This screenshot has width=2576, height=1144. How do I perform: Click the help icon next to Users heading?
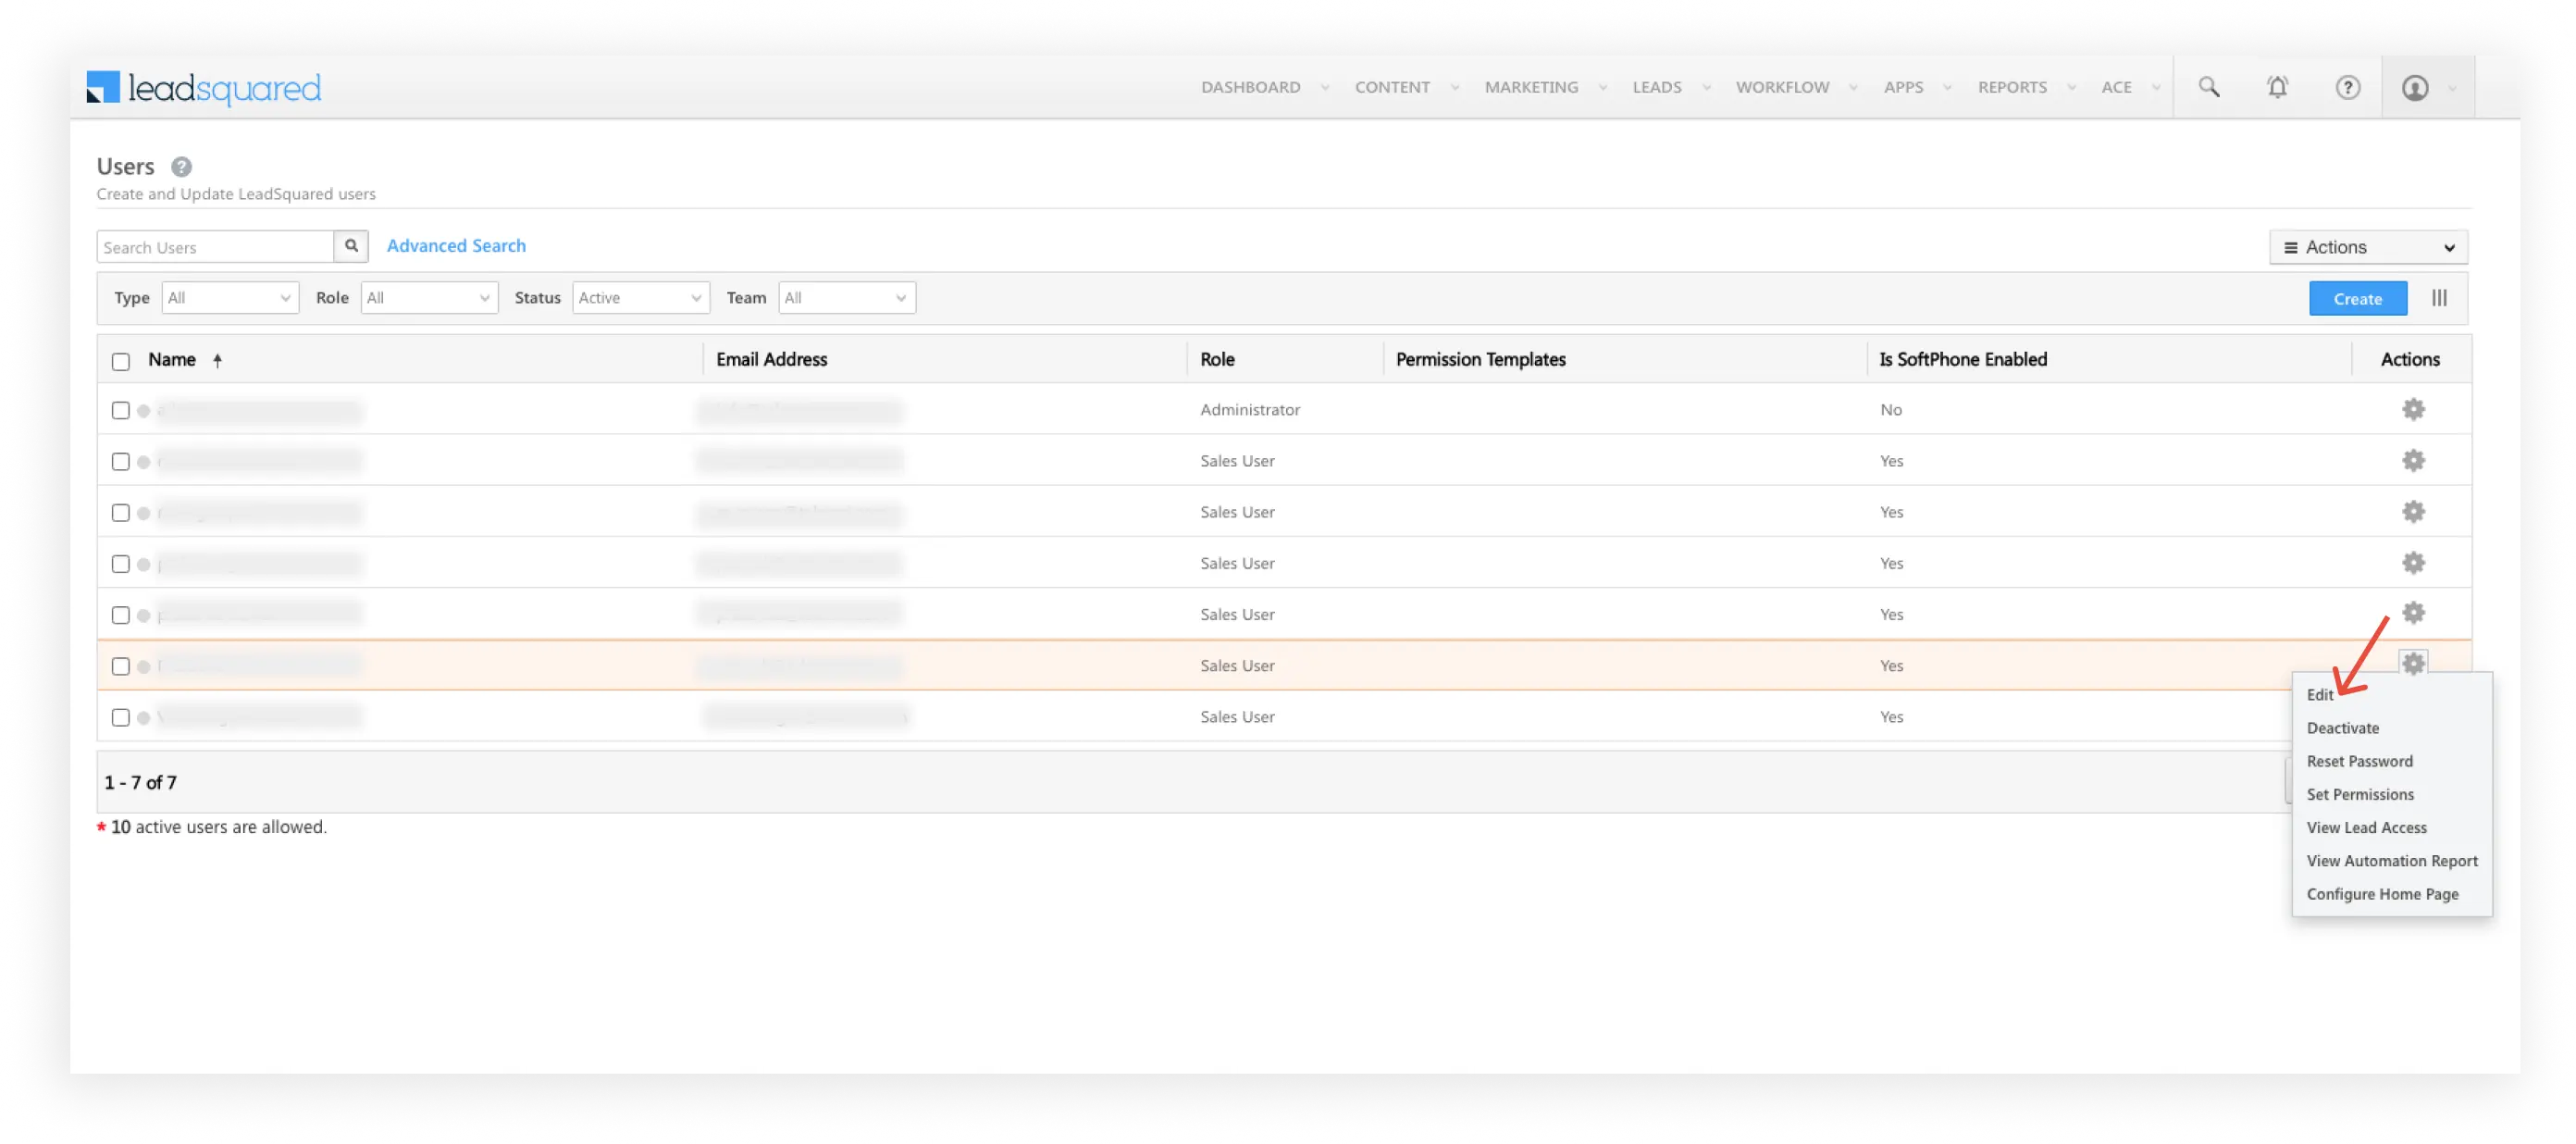181,166
